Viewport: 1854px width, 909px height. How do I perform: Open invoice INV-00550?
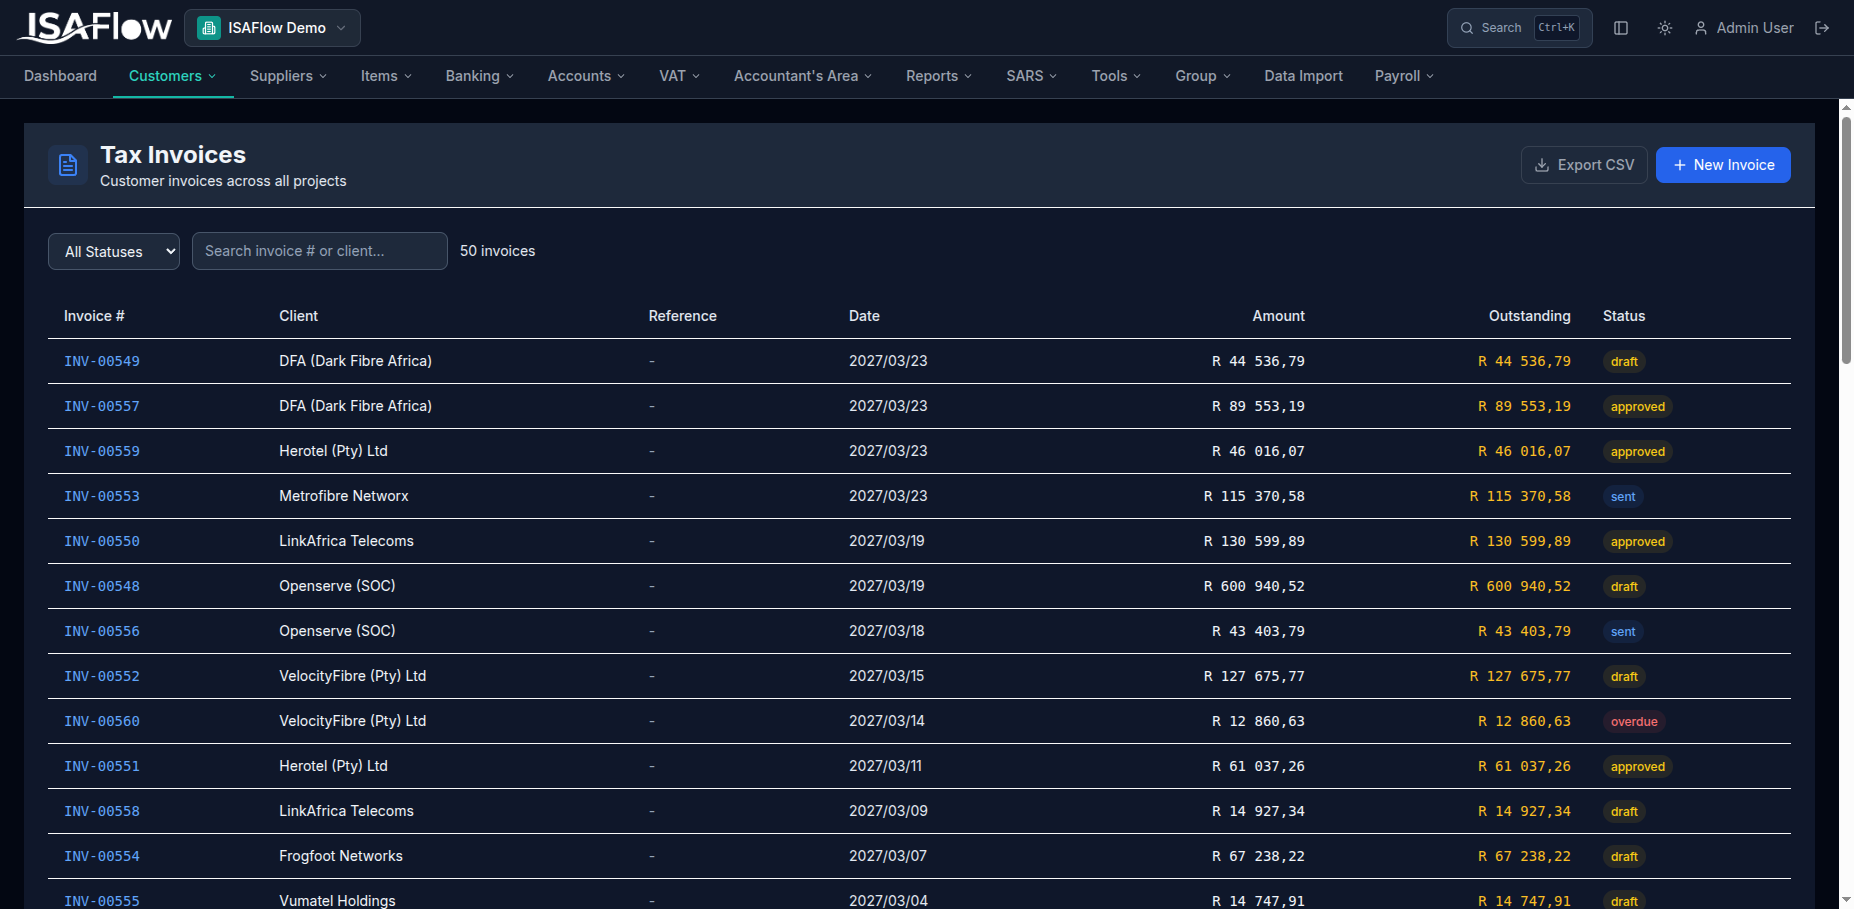102,541
